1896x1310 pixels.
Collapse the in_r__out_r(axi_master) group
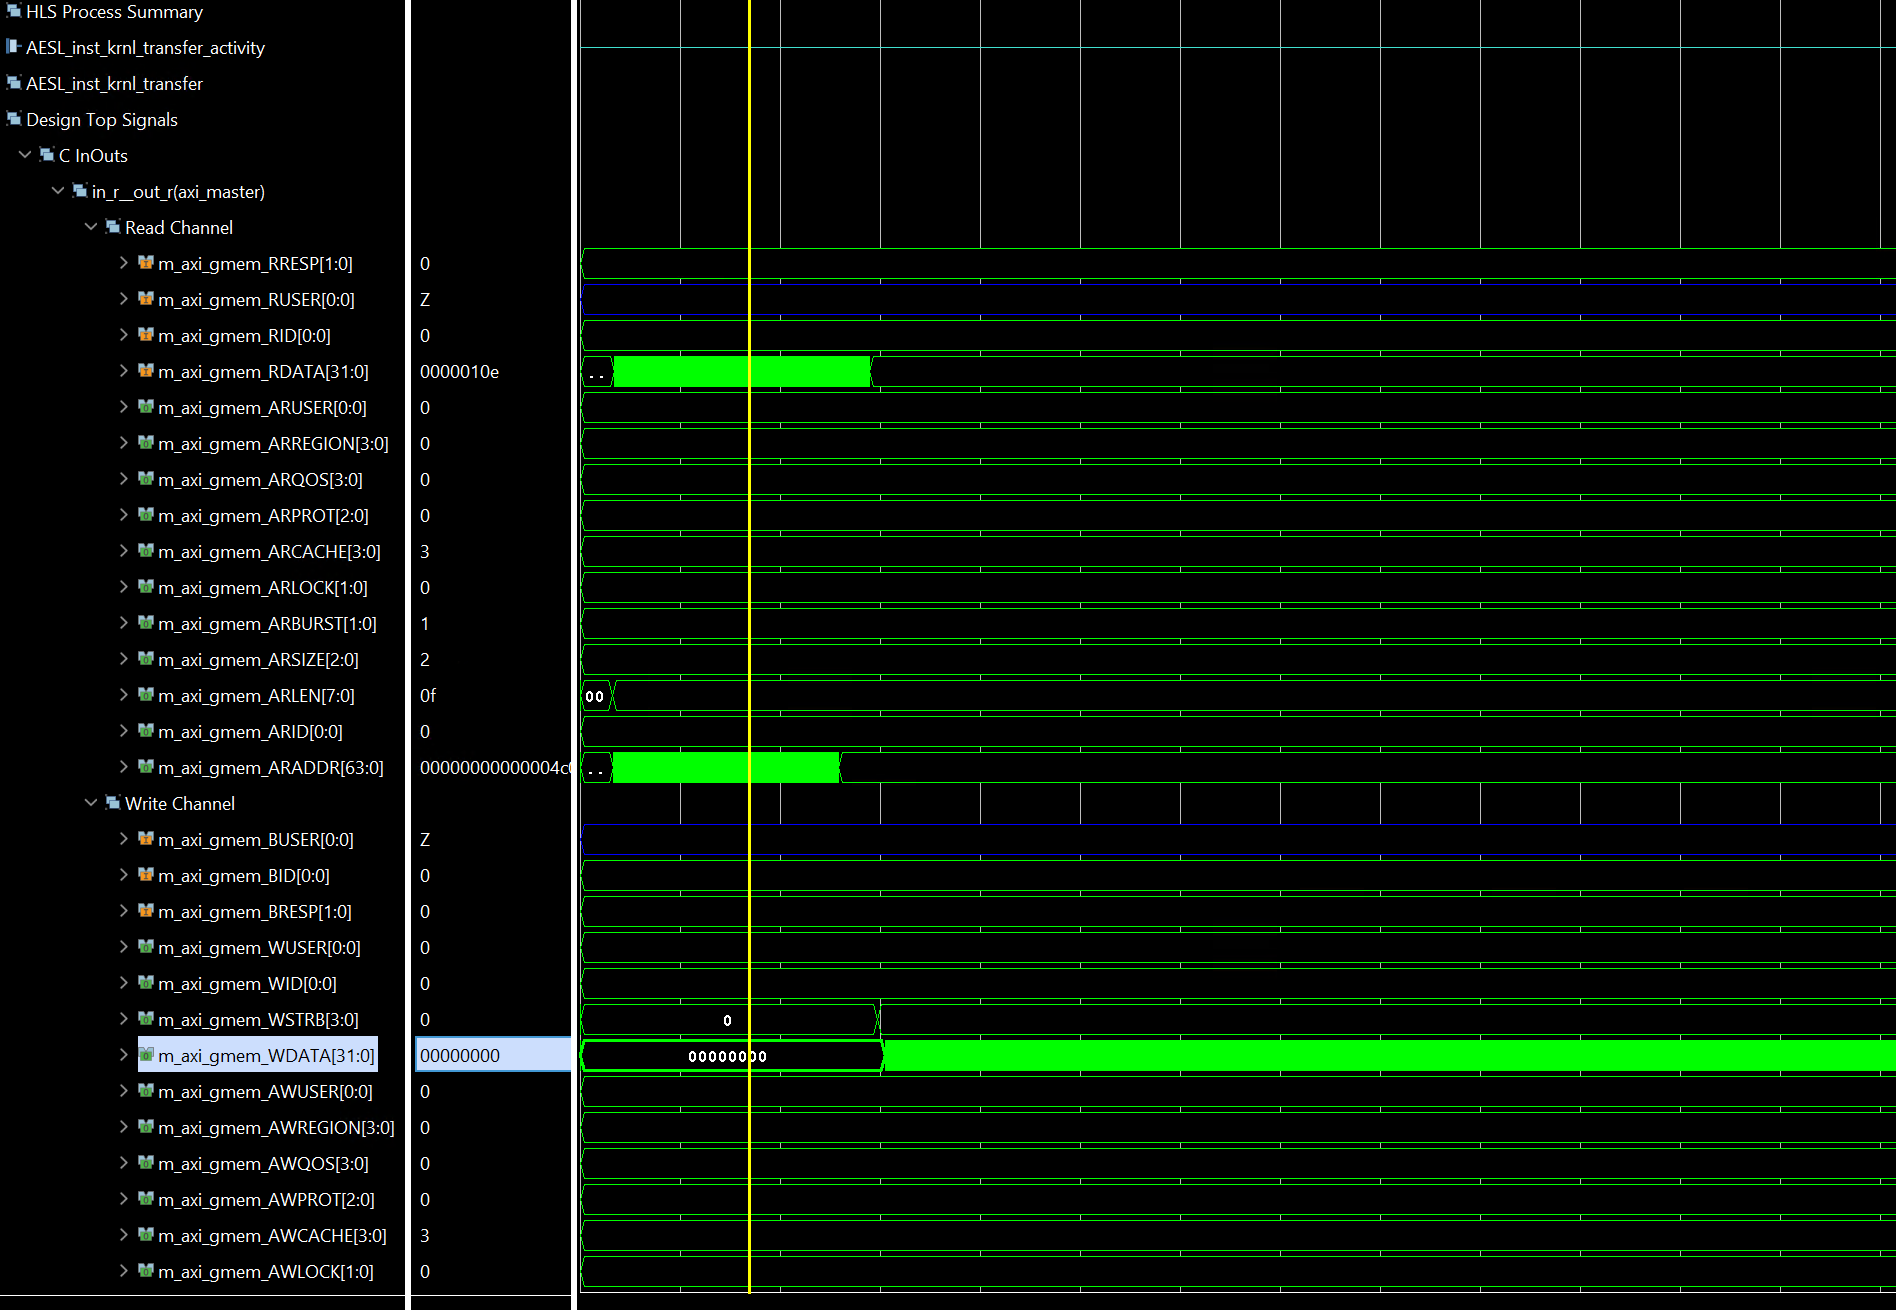pyautogui.click(x=58, y=191)
